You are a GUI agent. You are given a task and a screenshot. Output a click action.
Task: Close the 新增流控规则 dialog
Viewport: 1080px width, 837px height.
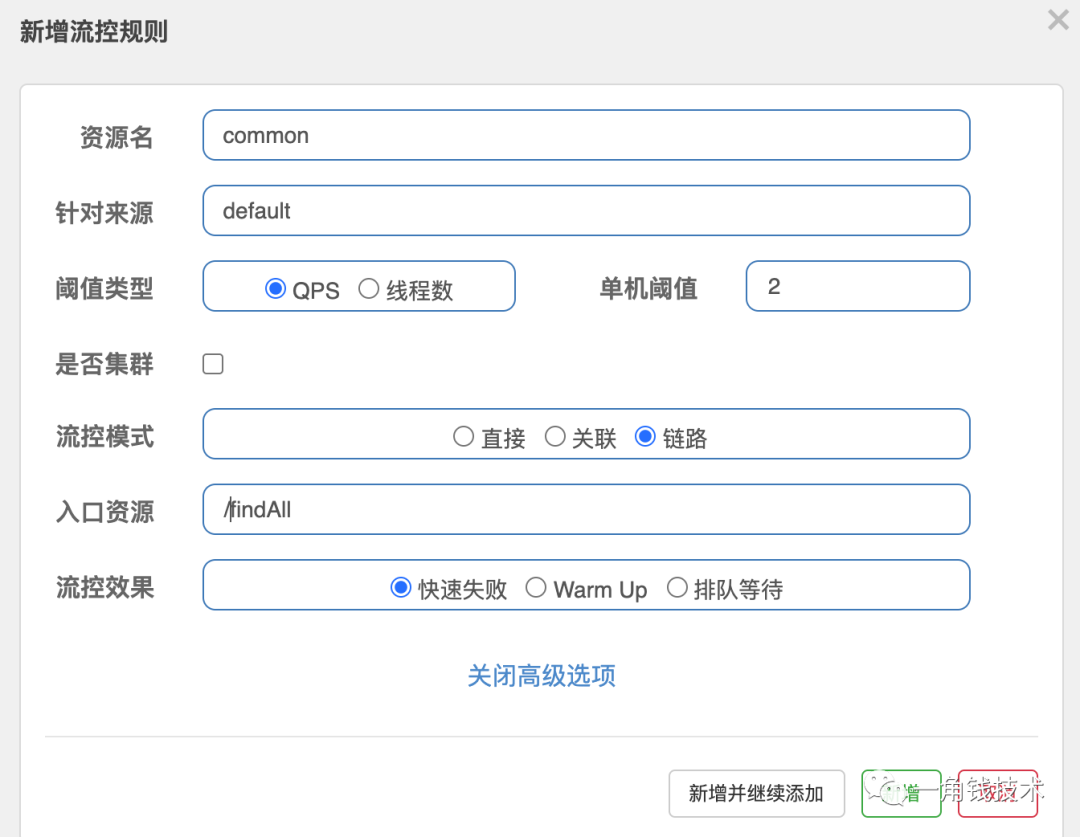tap(1057, 20)
